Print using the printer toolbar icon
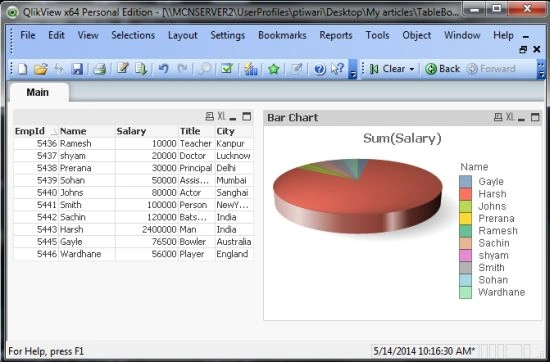Image resolution: width=550 pixels, height=362 pixels. 100,69
